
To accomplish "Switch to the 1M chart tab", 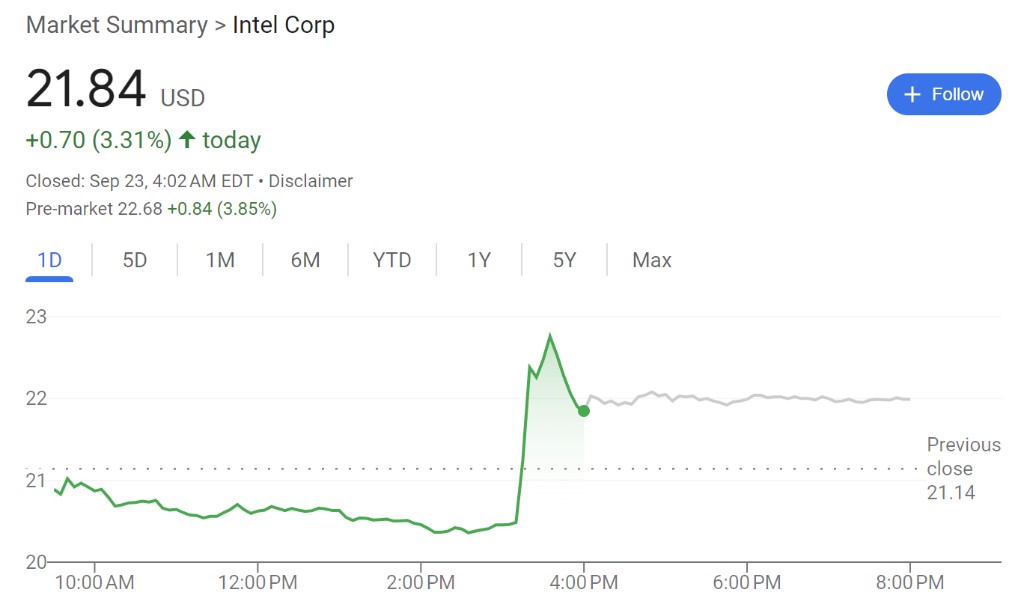I will coord(220,260).
